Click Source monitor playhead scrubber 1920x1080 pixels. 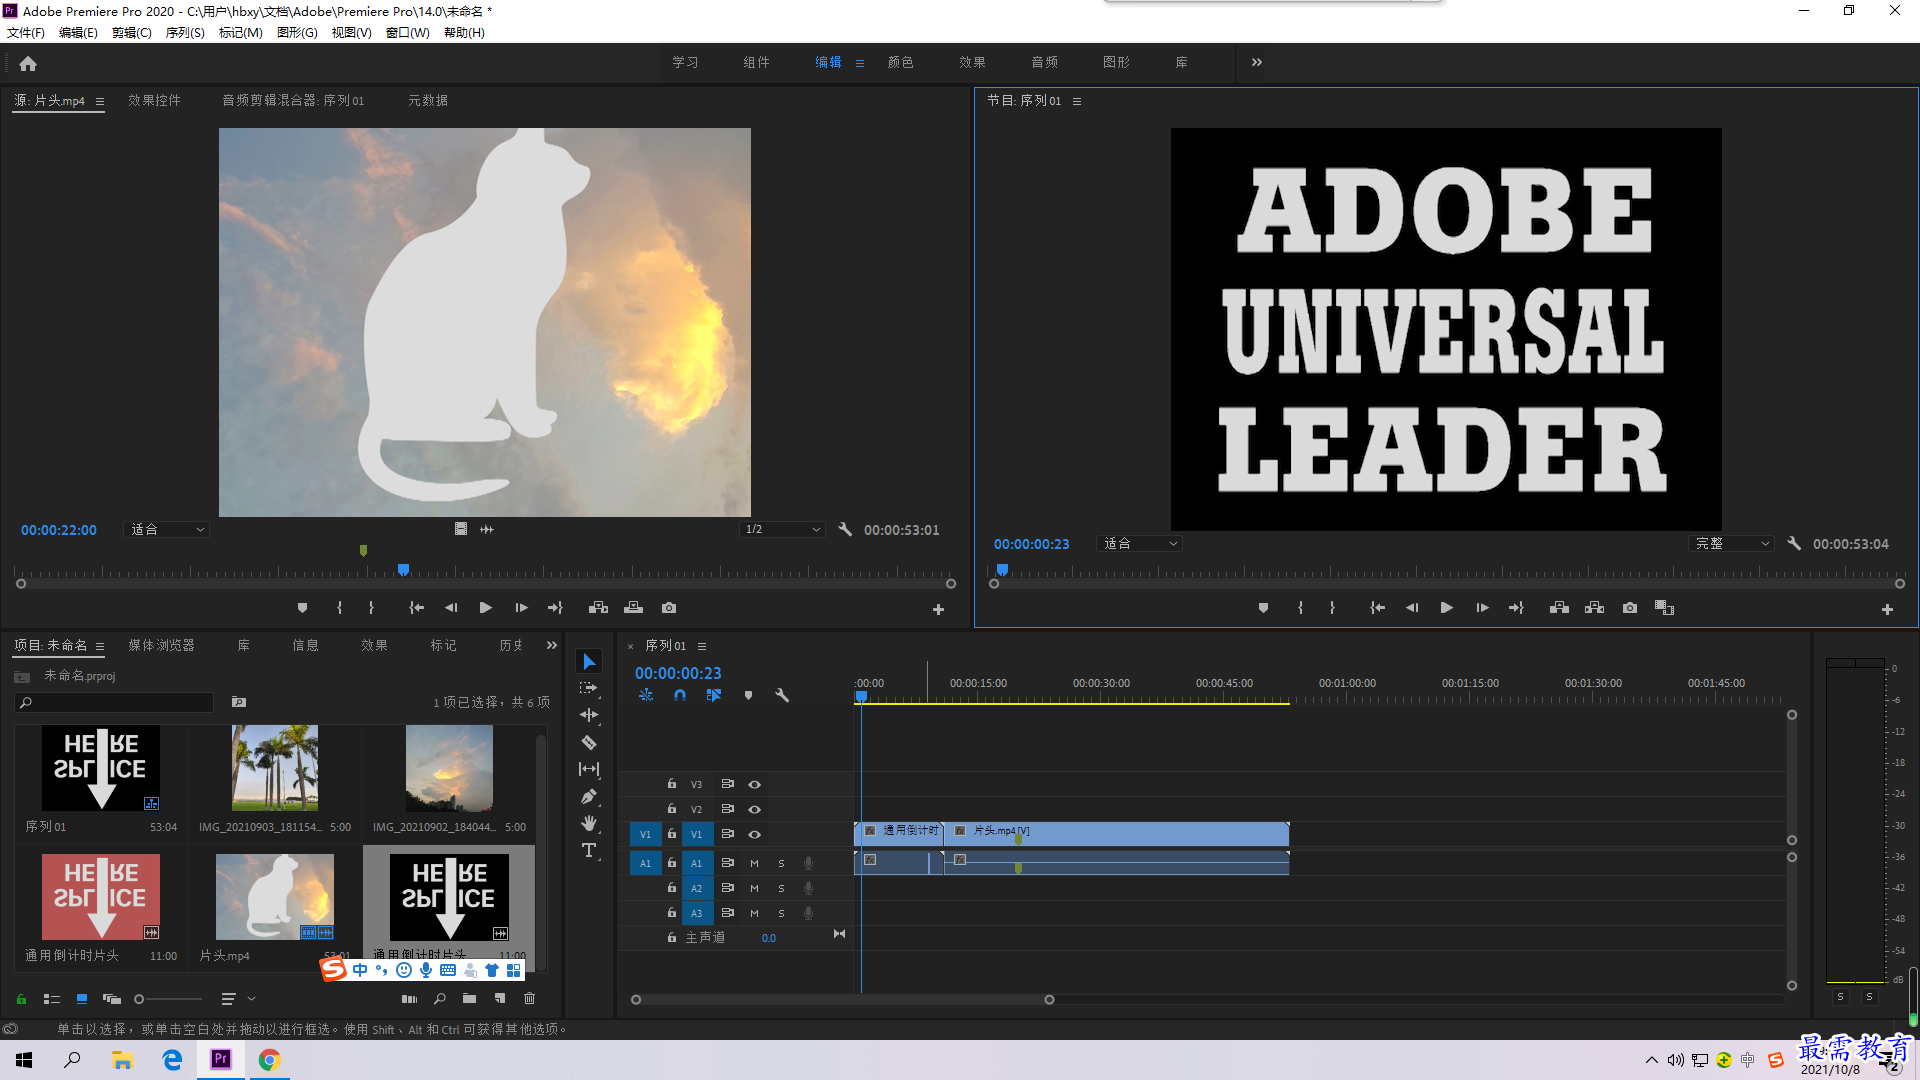[x=403, y=570]
